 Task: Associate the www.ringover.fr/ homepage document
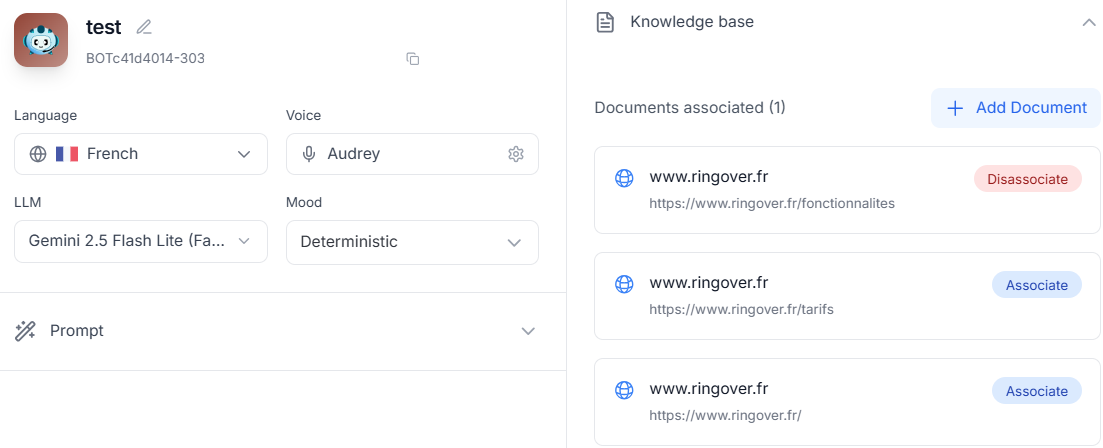pyautogui.click(x=1036, y=391)
